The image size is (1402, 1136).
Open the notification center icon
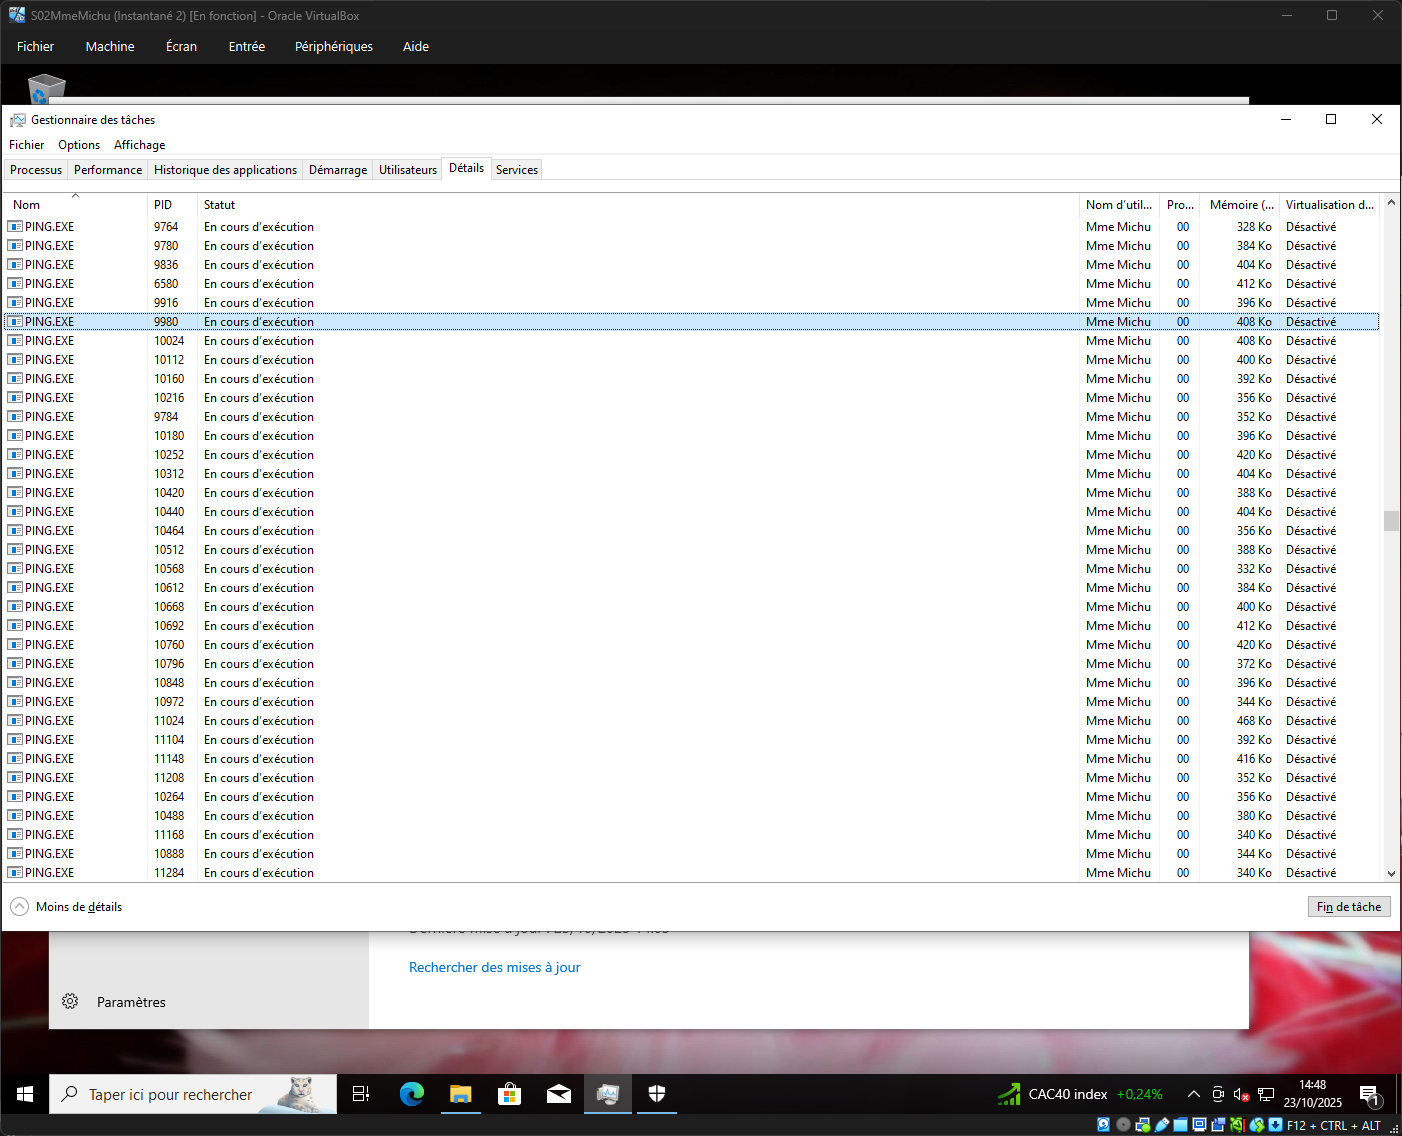click(1369, 1095)
